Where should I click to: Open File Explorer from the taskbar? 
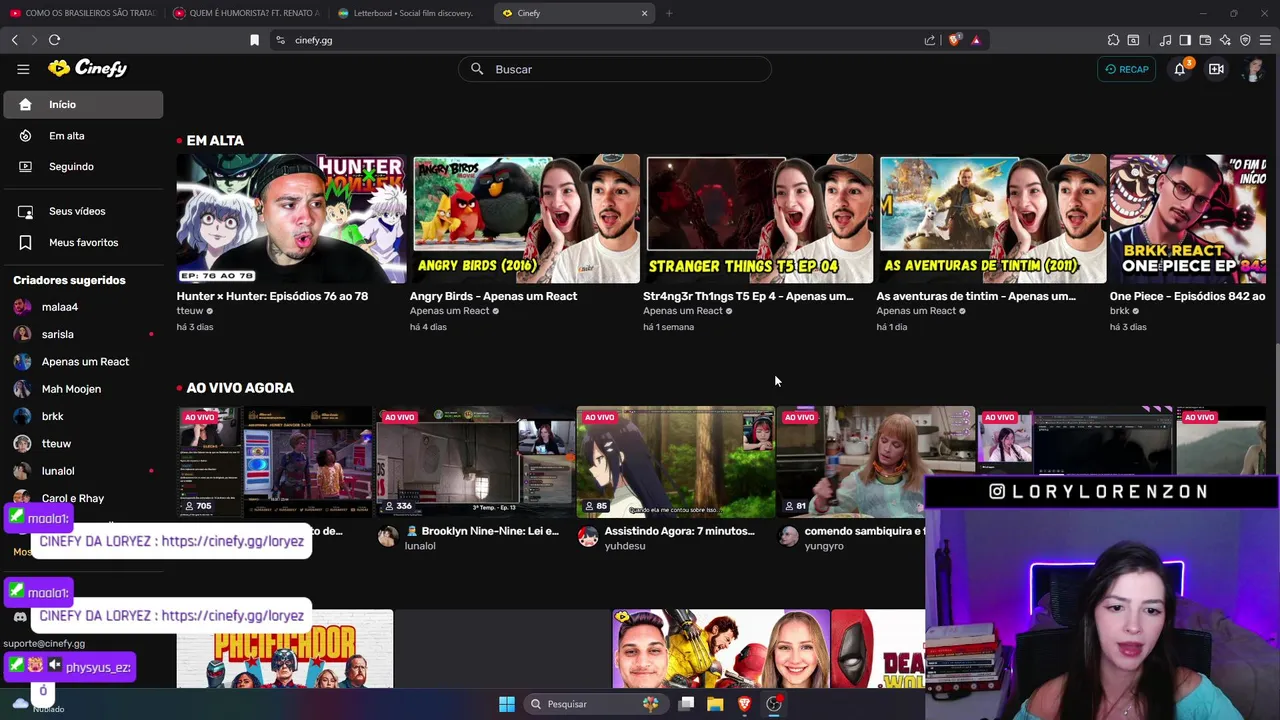pyautogui.click(x=715, y=704)
